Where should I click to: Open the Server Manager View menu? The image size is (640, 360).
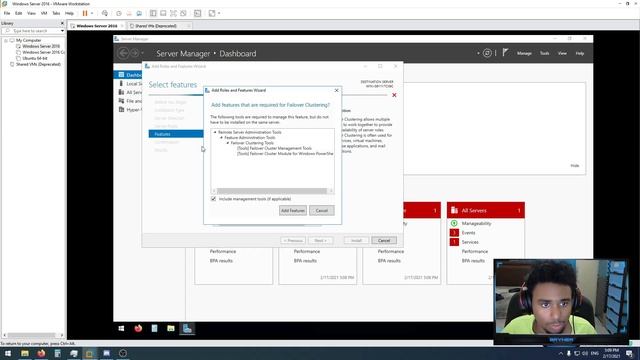coord(562,53)
